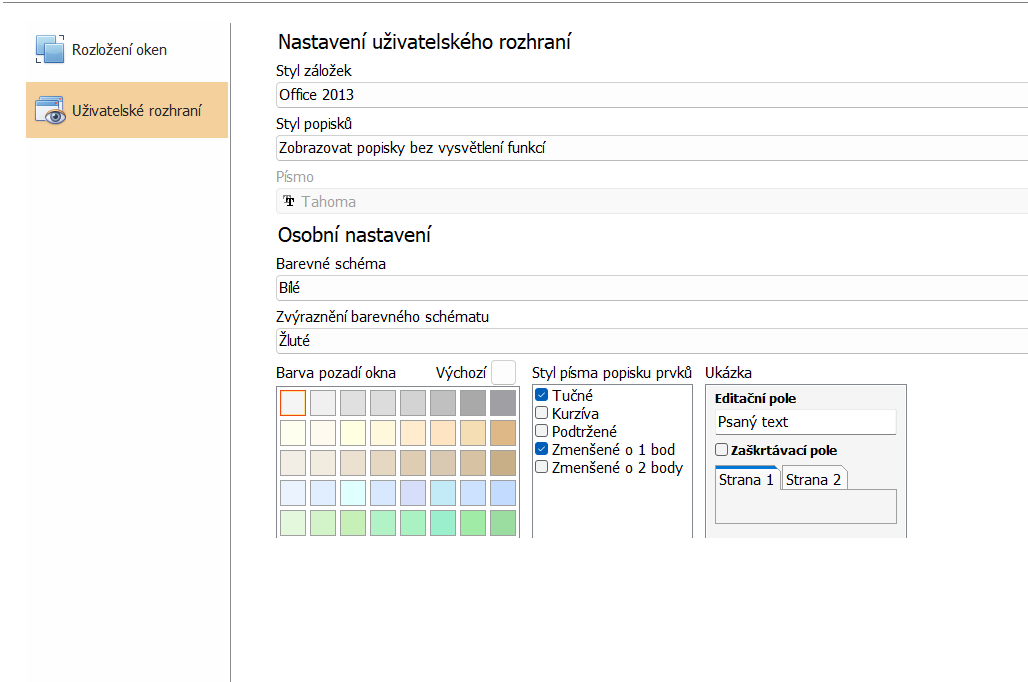This screenshot has width=1028, height=682.
Task: Choose the lavender swatch in the blue row
Action: pyautogui.click(x=413, y=493)
